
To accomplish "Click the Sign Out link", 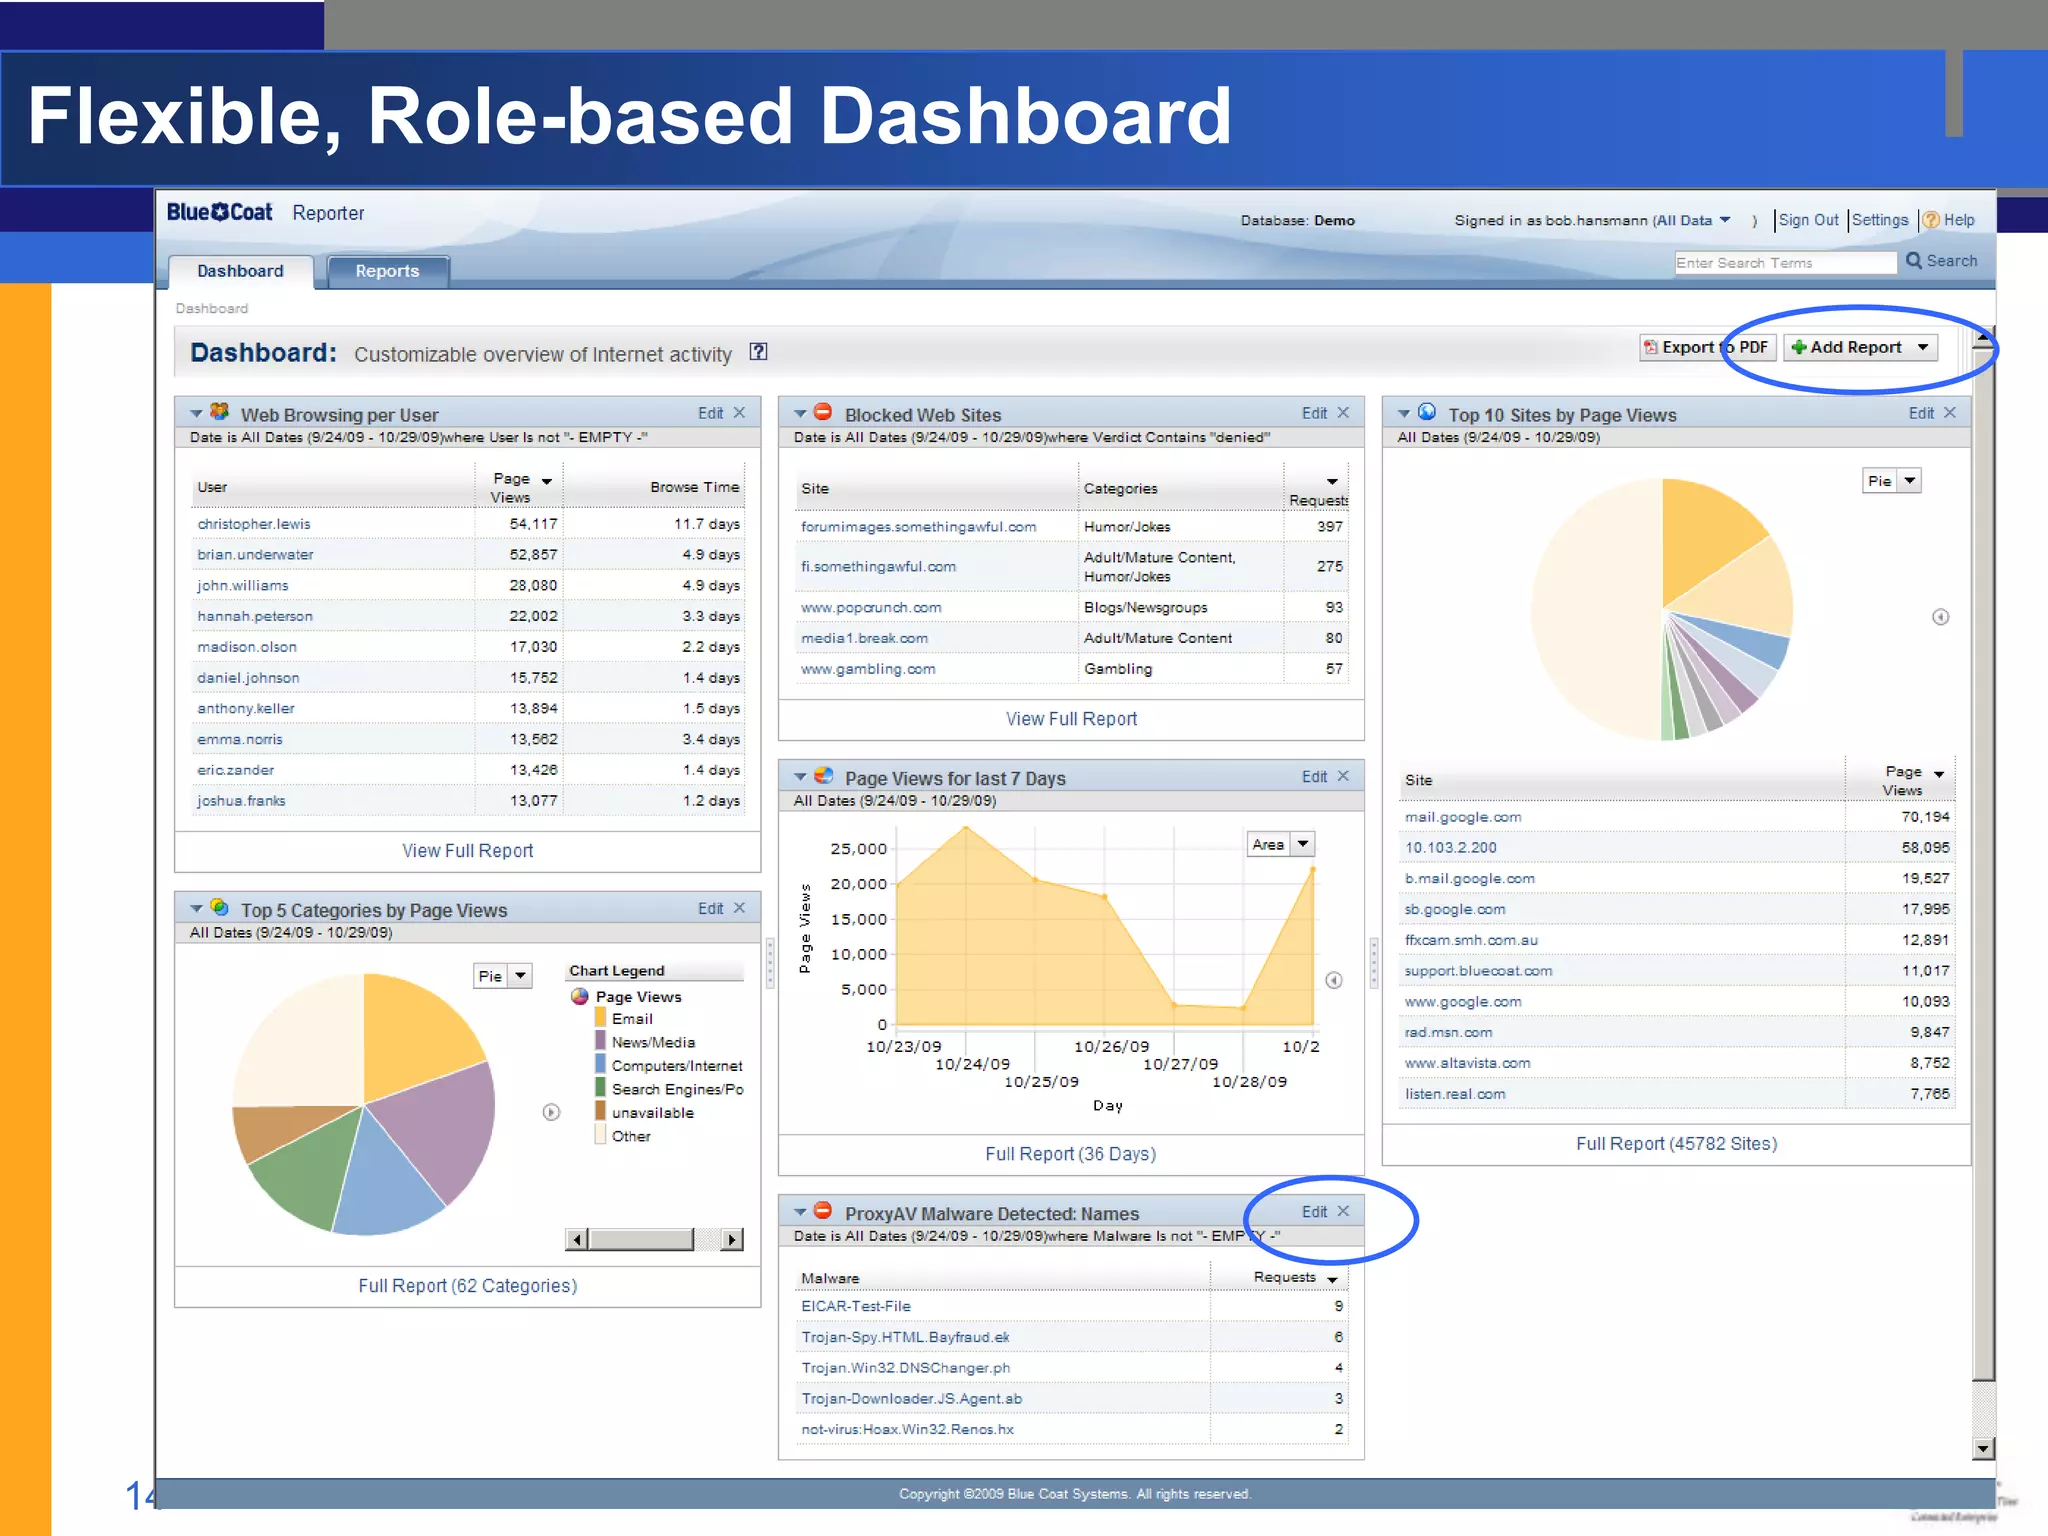I will pos(1808,220).
